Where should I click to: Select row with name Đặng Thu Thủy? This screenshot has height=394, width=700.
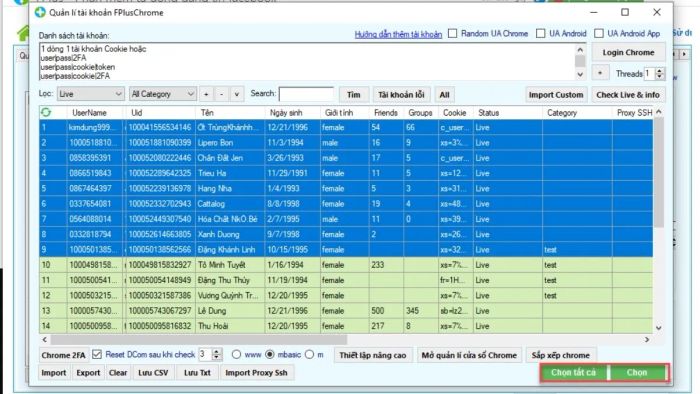tap(346, 280)
